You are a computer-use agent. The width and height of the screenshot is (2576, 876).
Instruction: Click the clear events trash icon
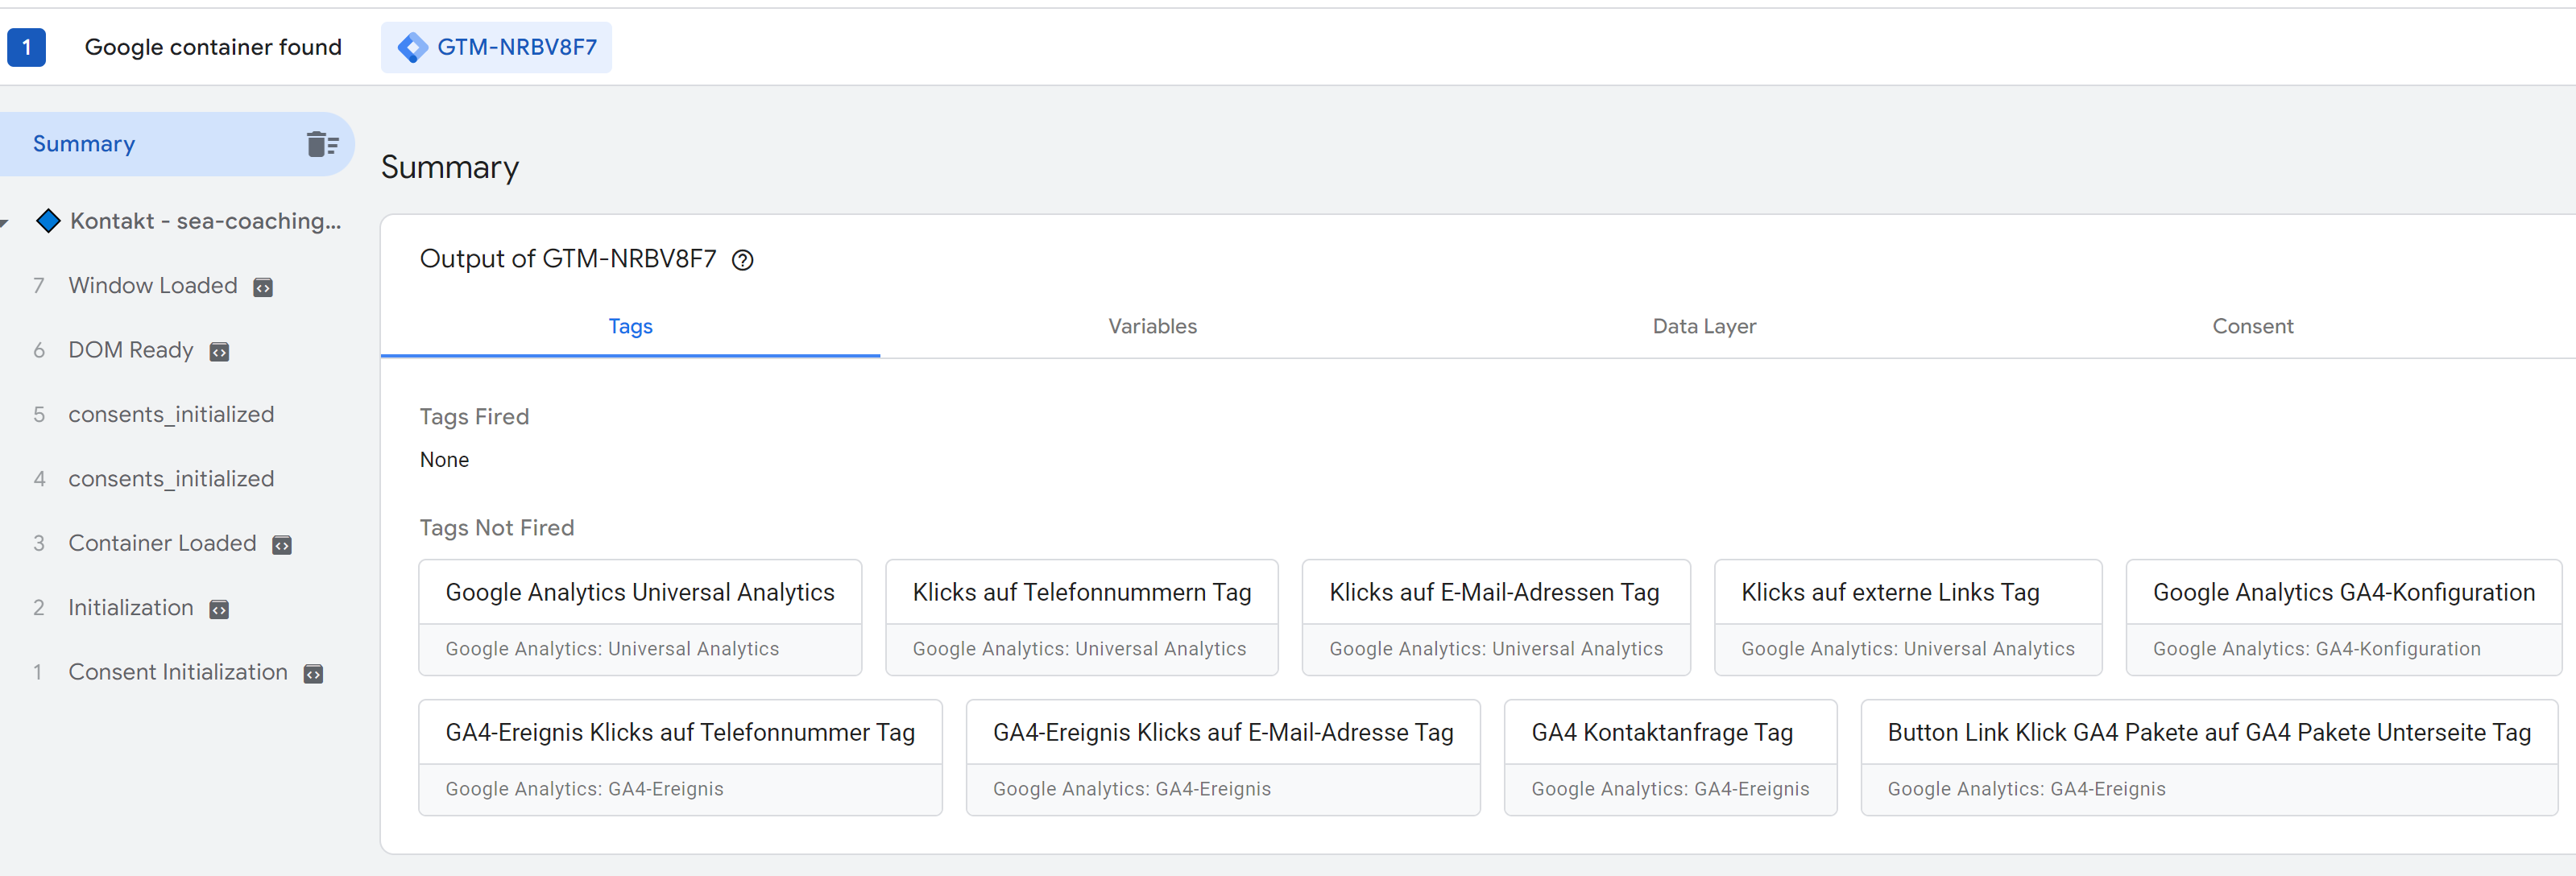(x=322, y=144)
